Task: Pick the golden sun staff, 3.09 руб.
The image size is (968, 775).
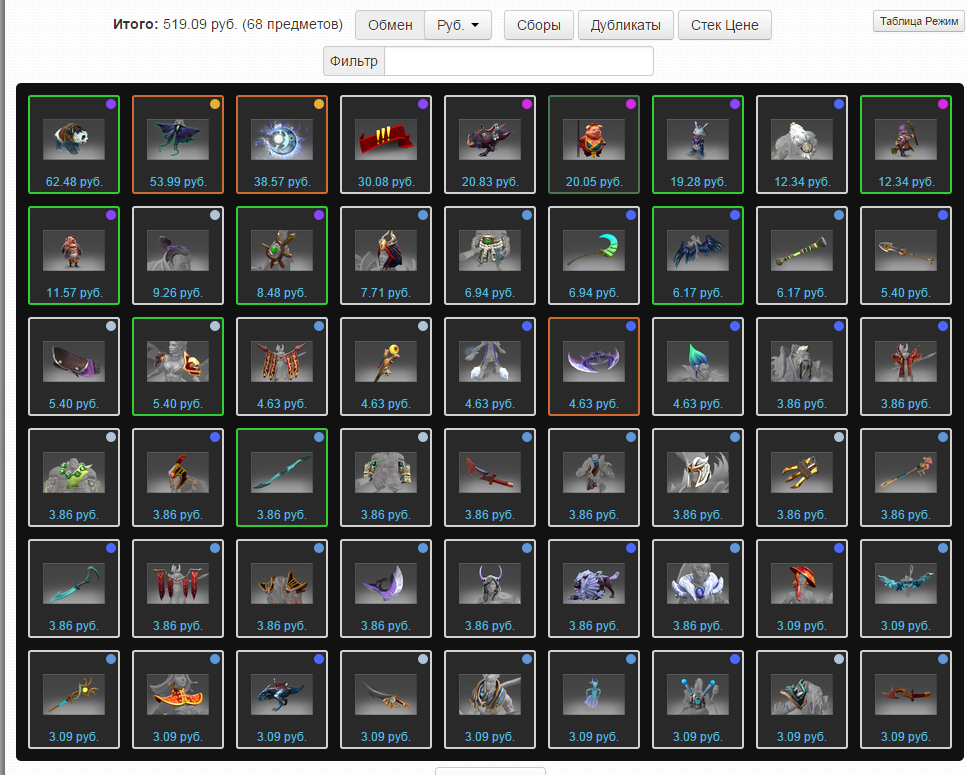Action: [74, 700]
